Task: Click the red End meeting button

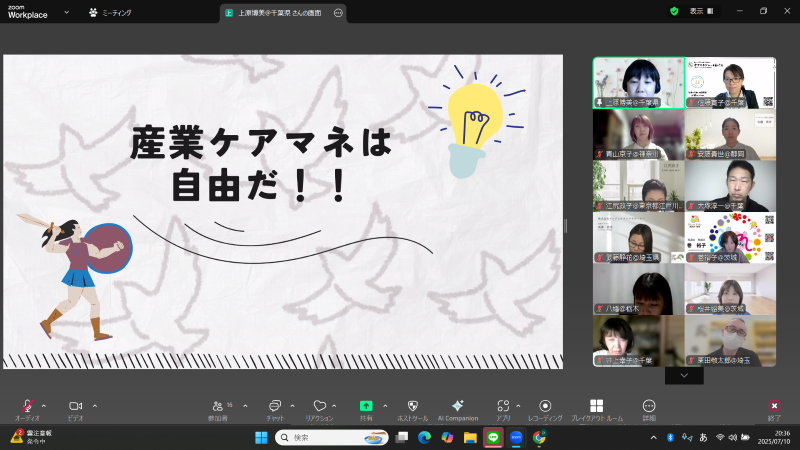Action: (x=773, y=406)
